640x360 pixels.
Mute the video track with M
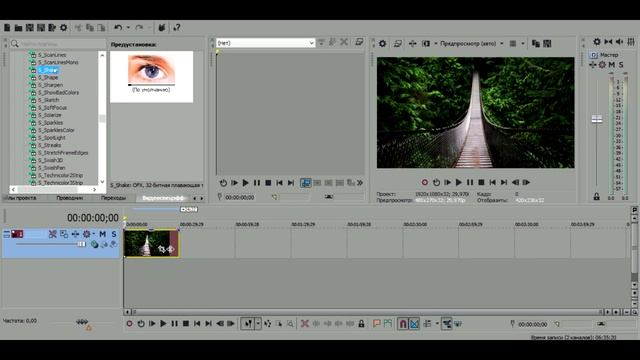[x=102, y=234]
